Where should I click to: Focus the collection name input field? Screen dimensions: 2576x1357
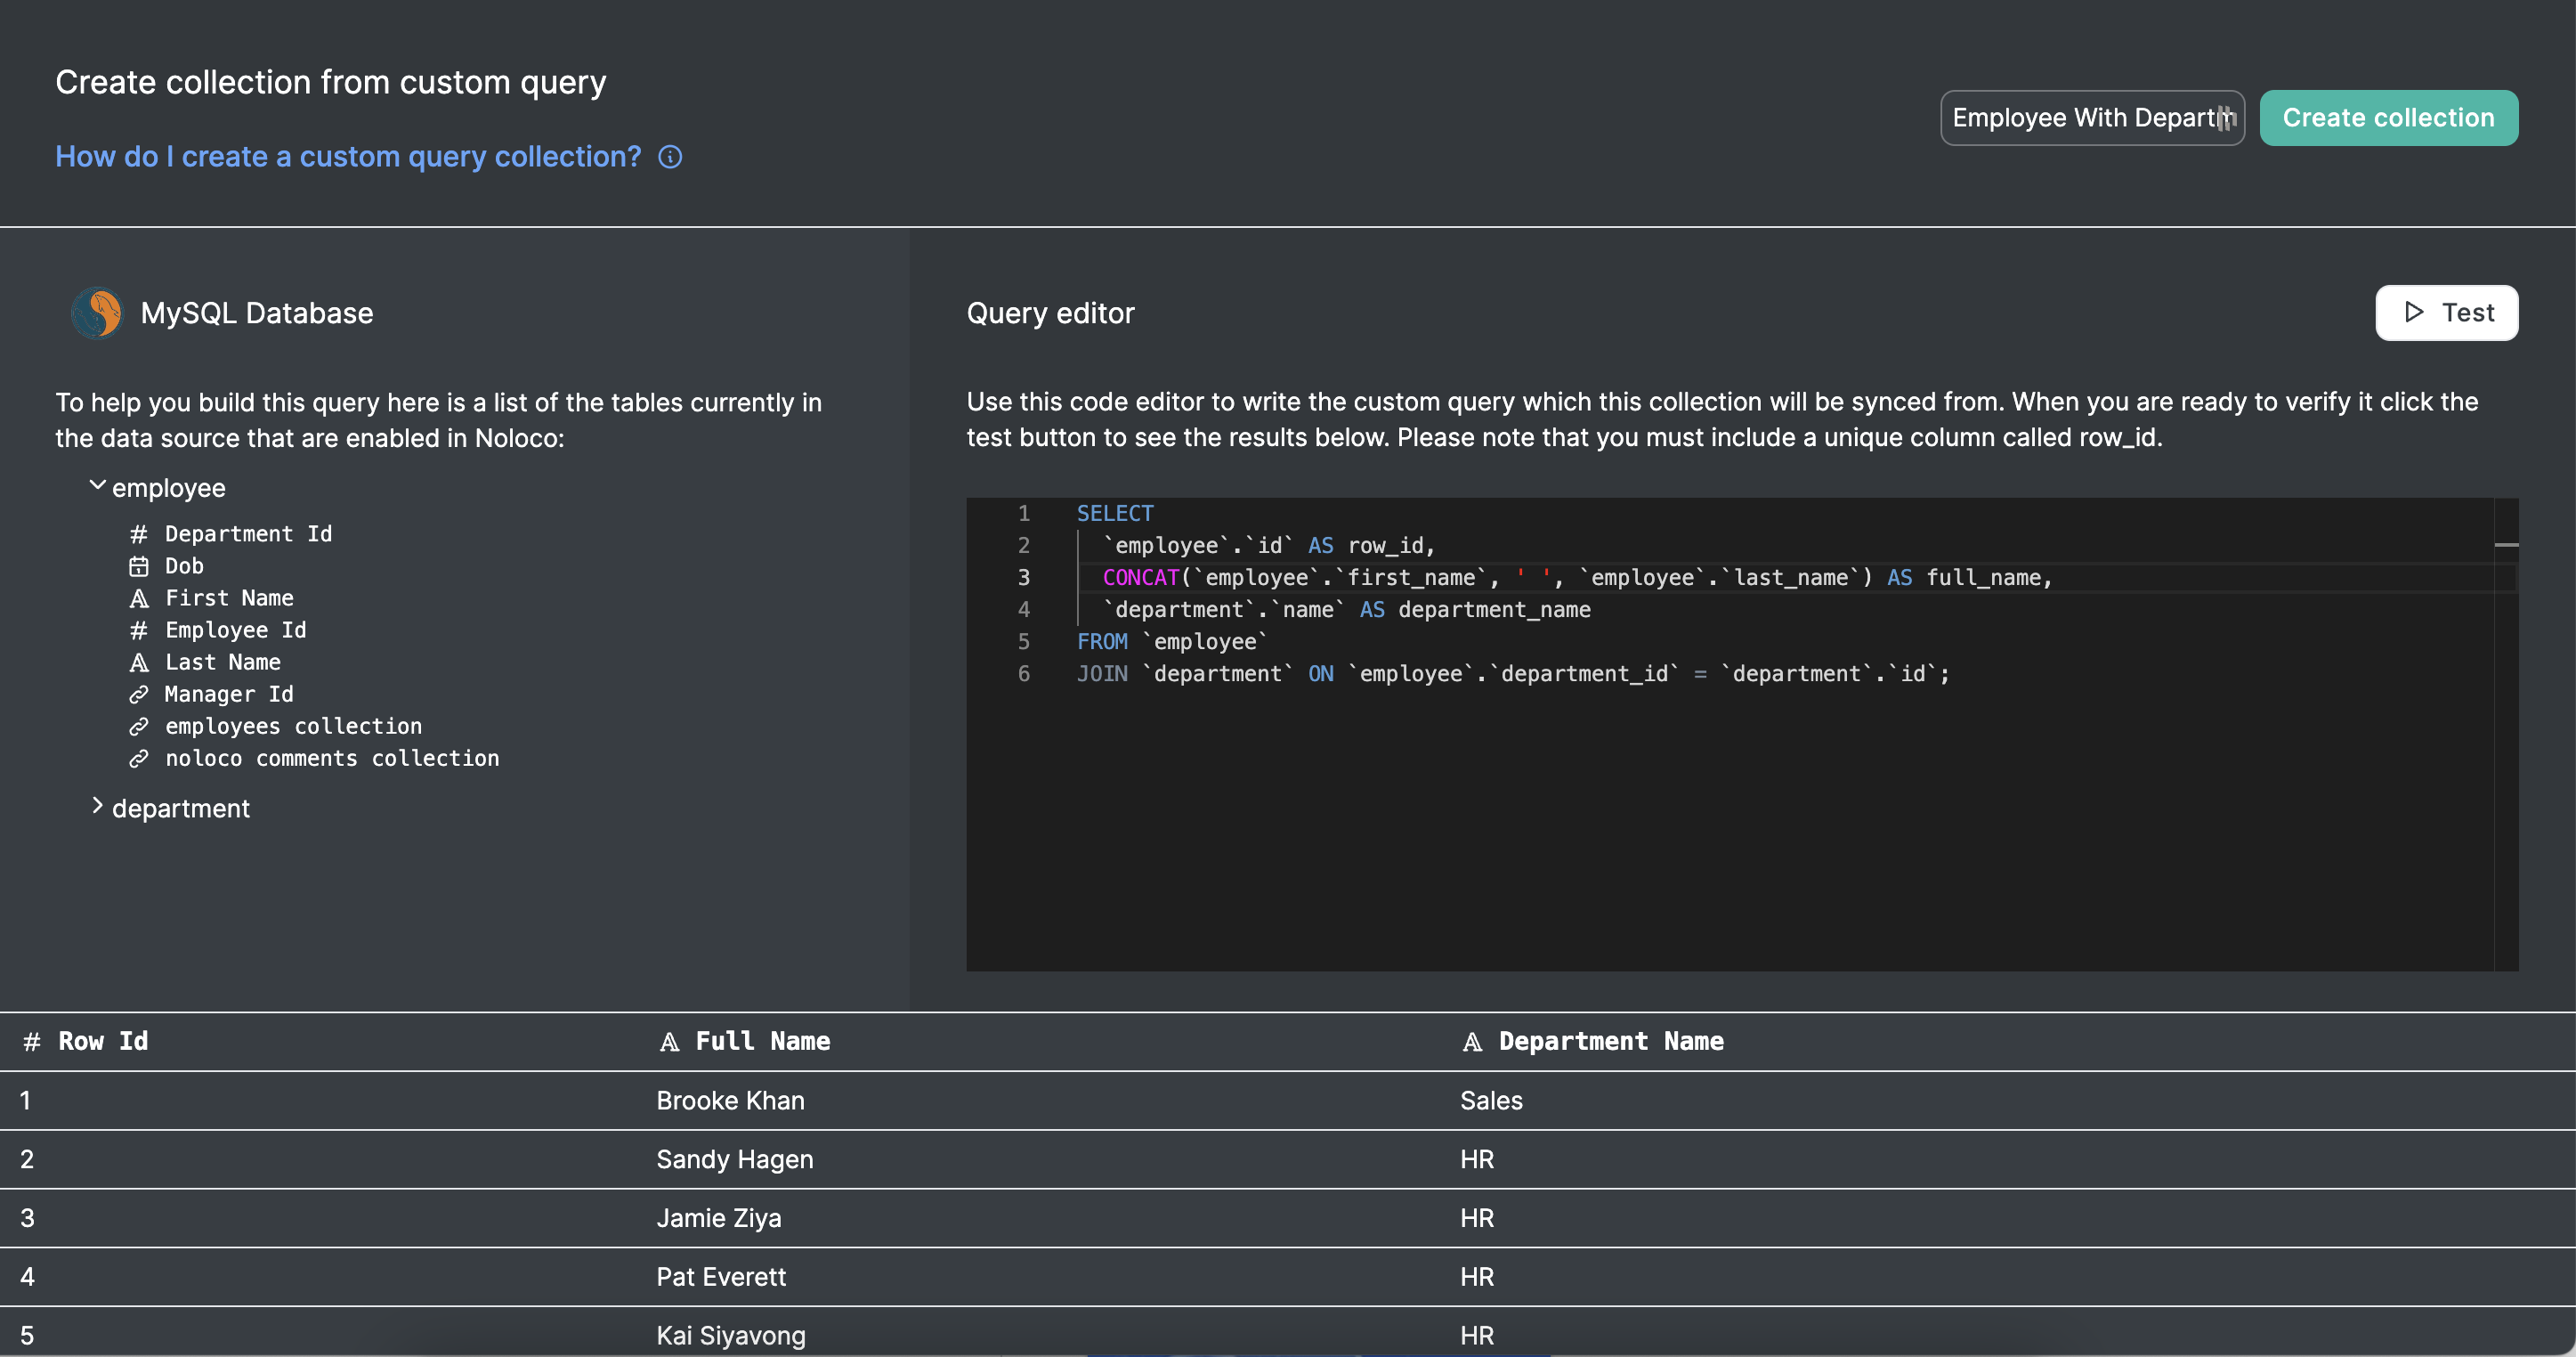[2080, 118]
